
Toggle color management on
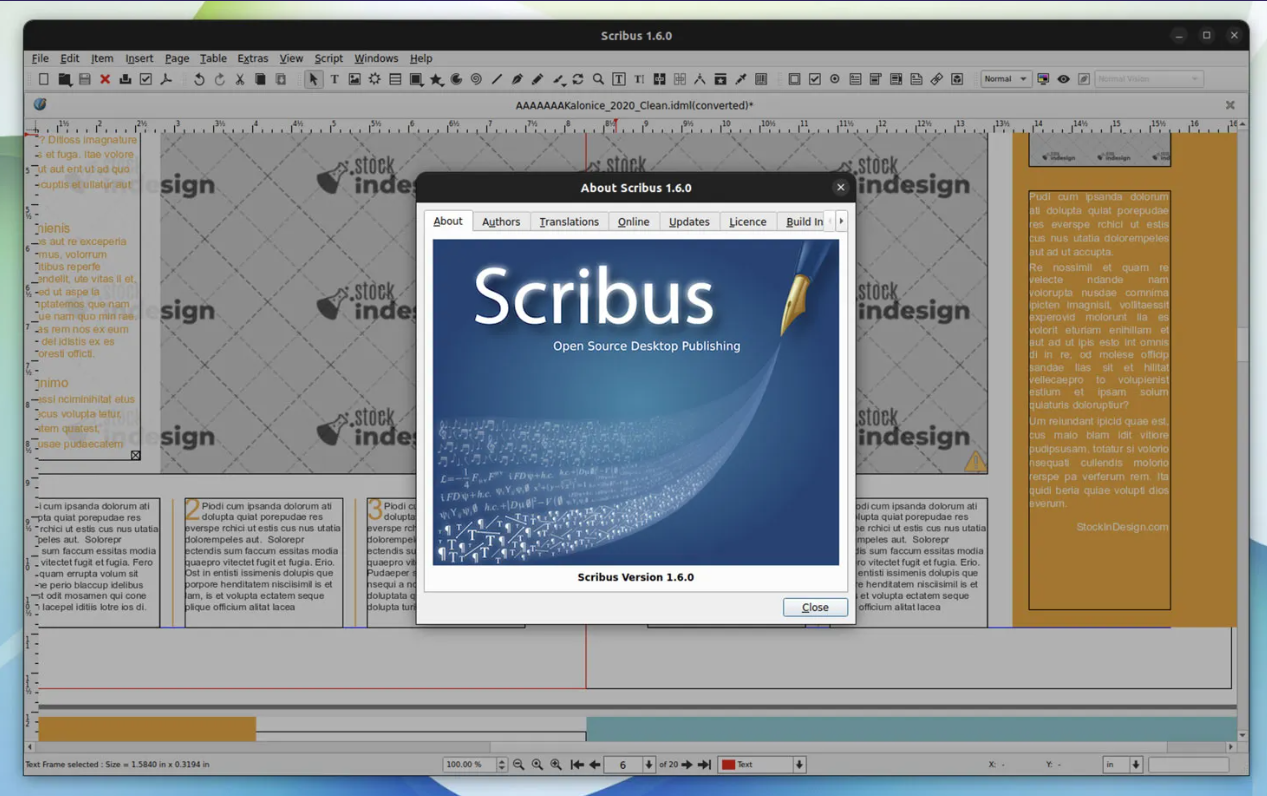point(1043,78)
